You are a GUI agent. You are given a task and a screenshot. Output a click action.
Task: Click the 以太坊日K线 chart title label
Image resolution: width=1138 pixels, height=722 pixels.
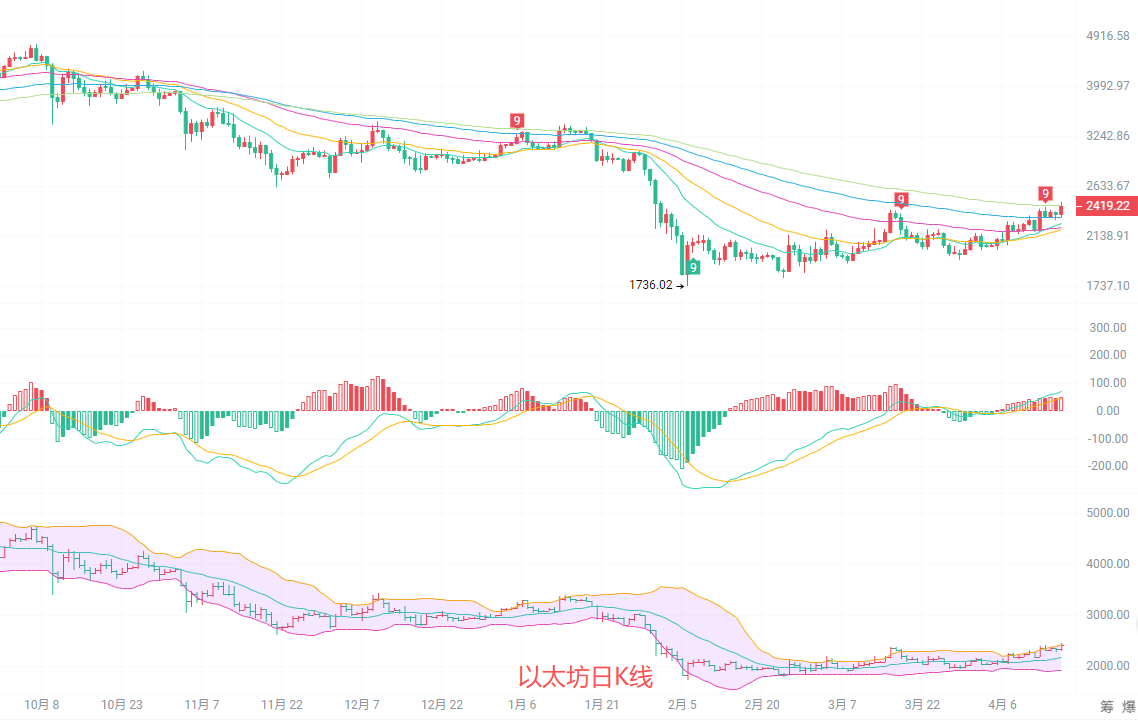[x=585, y=677]
